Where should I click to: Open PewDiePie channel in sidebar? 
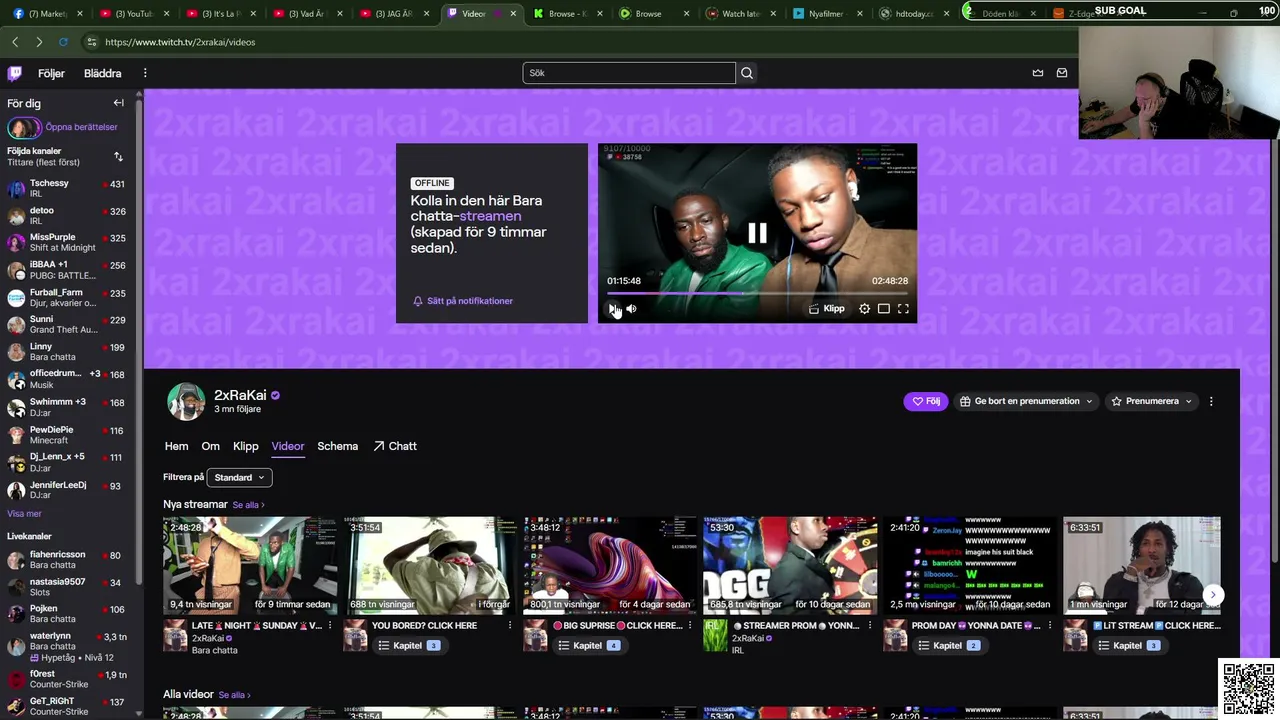pyautogui.click(x=66, y=435)
